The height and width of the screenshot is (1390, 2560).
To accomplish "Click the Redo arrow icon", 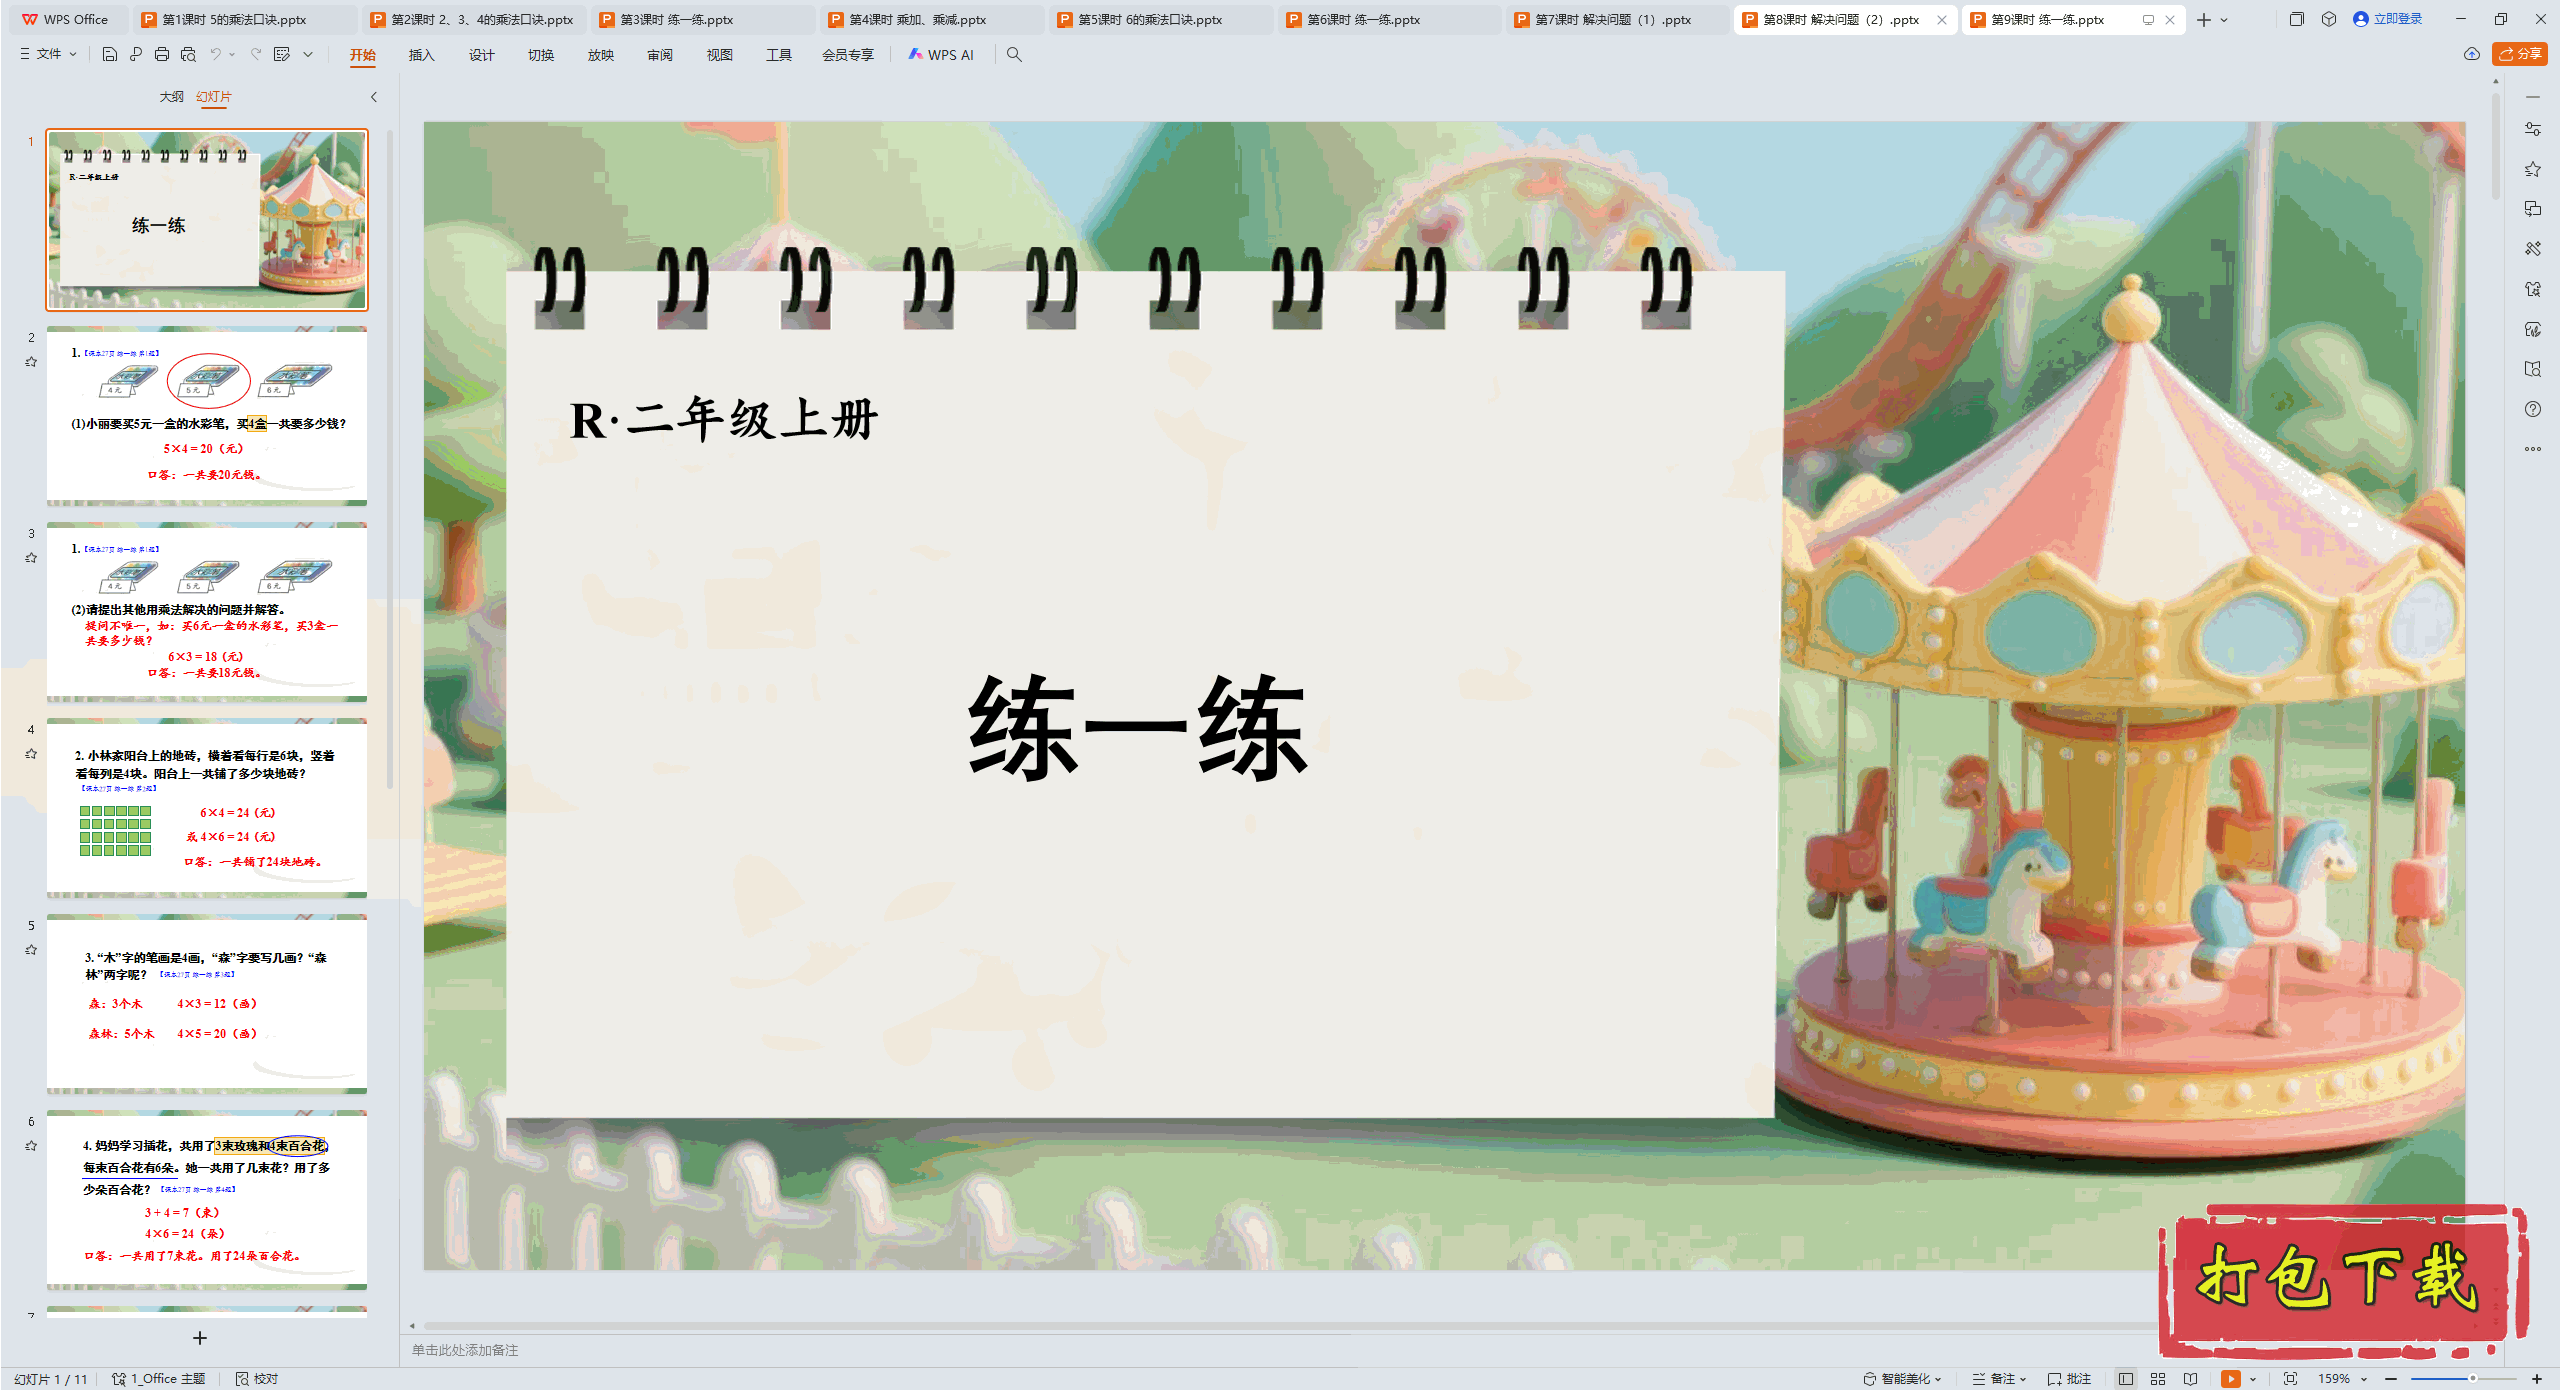I will (256, 55).
